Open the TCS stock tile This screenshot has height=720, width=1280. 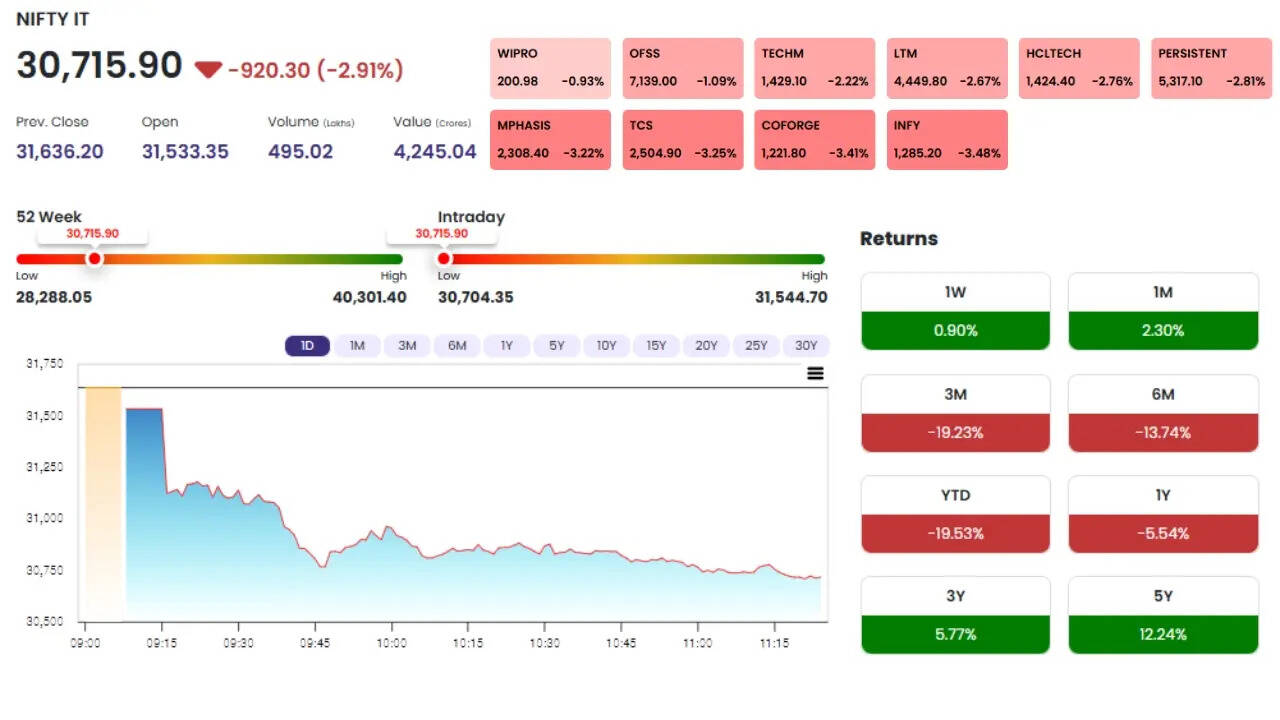coord(682,140)
